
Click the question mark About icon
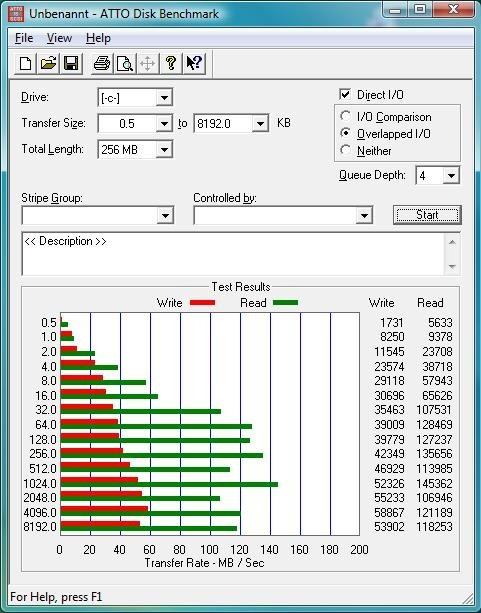pyautogui.click(x=171, y=63)
